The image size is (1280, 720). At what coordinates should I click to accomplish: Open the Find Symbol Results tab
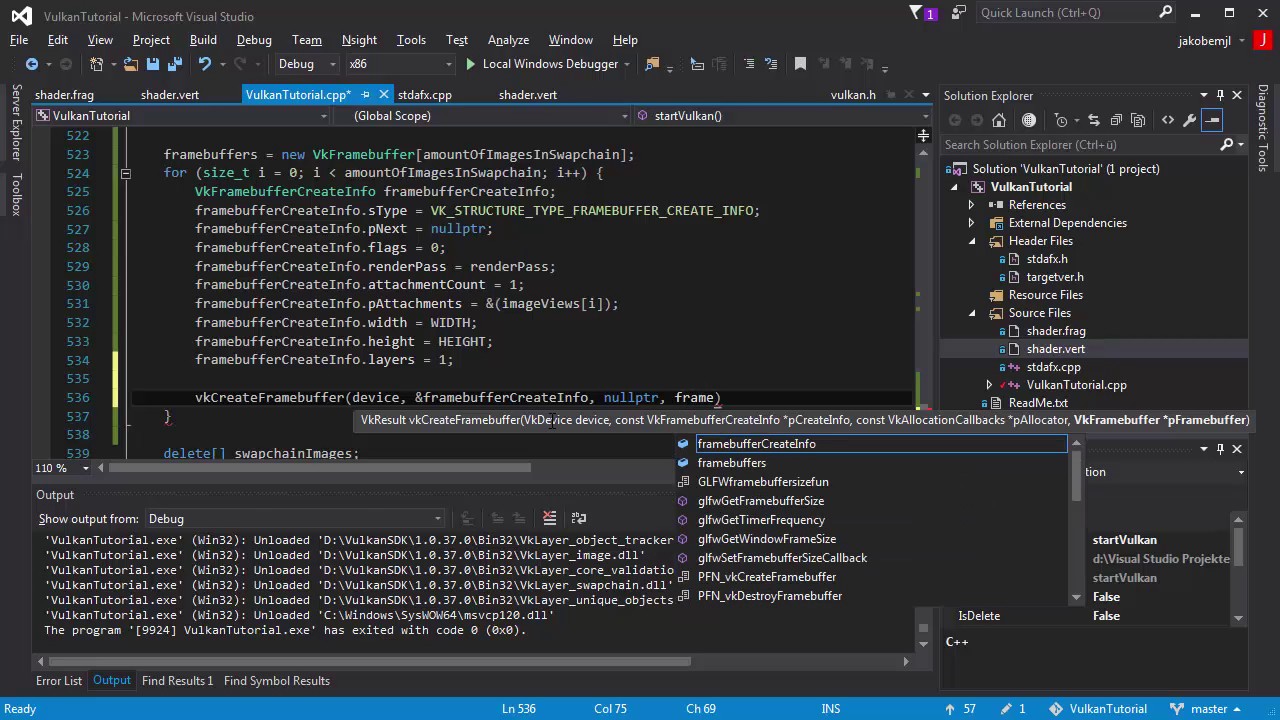[x=277, y=681]
